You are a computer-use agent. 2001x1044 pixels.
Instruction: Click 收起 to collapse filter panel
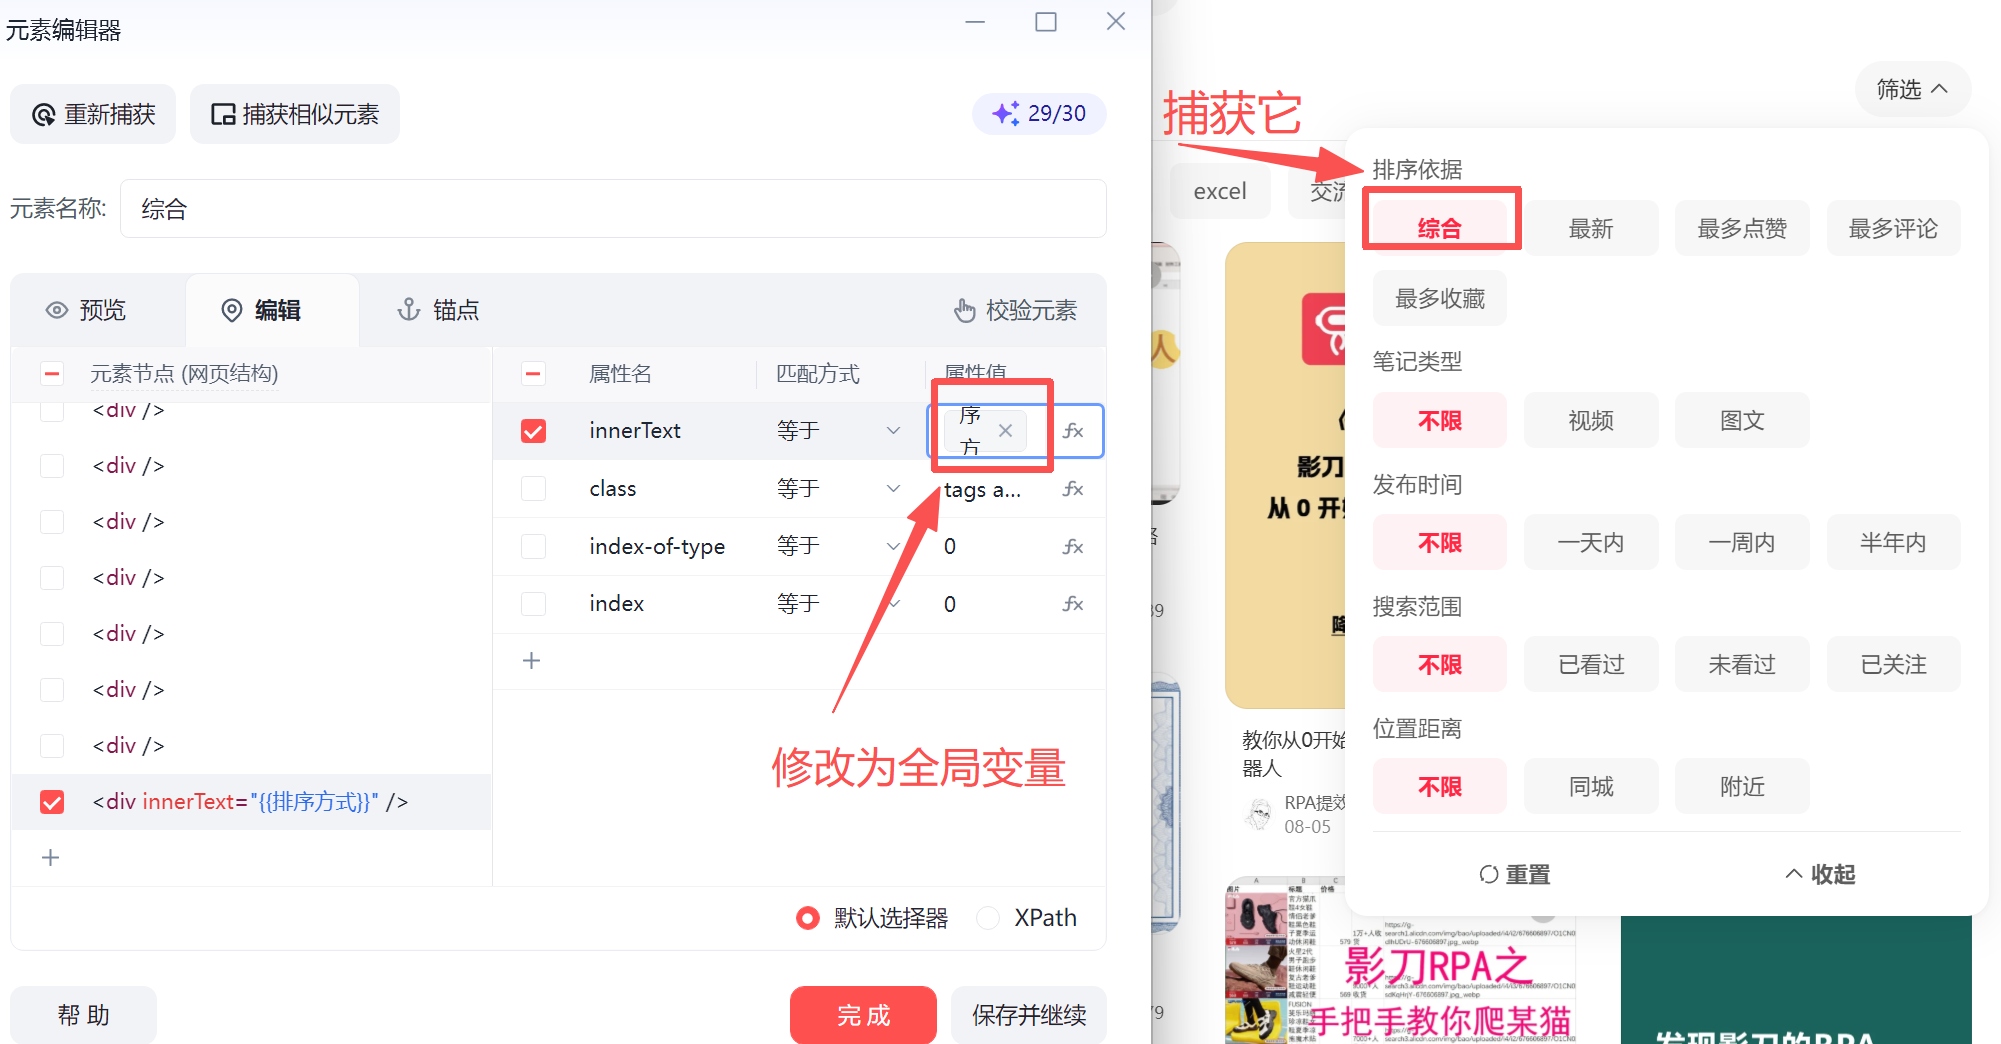click(x=1820, y=874)
